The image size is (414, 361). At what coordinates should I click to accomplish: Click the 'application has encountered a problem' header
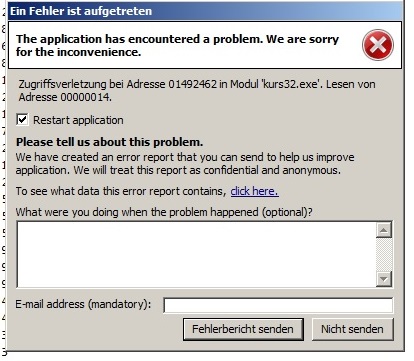(x=177, y=45)
